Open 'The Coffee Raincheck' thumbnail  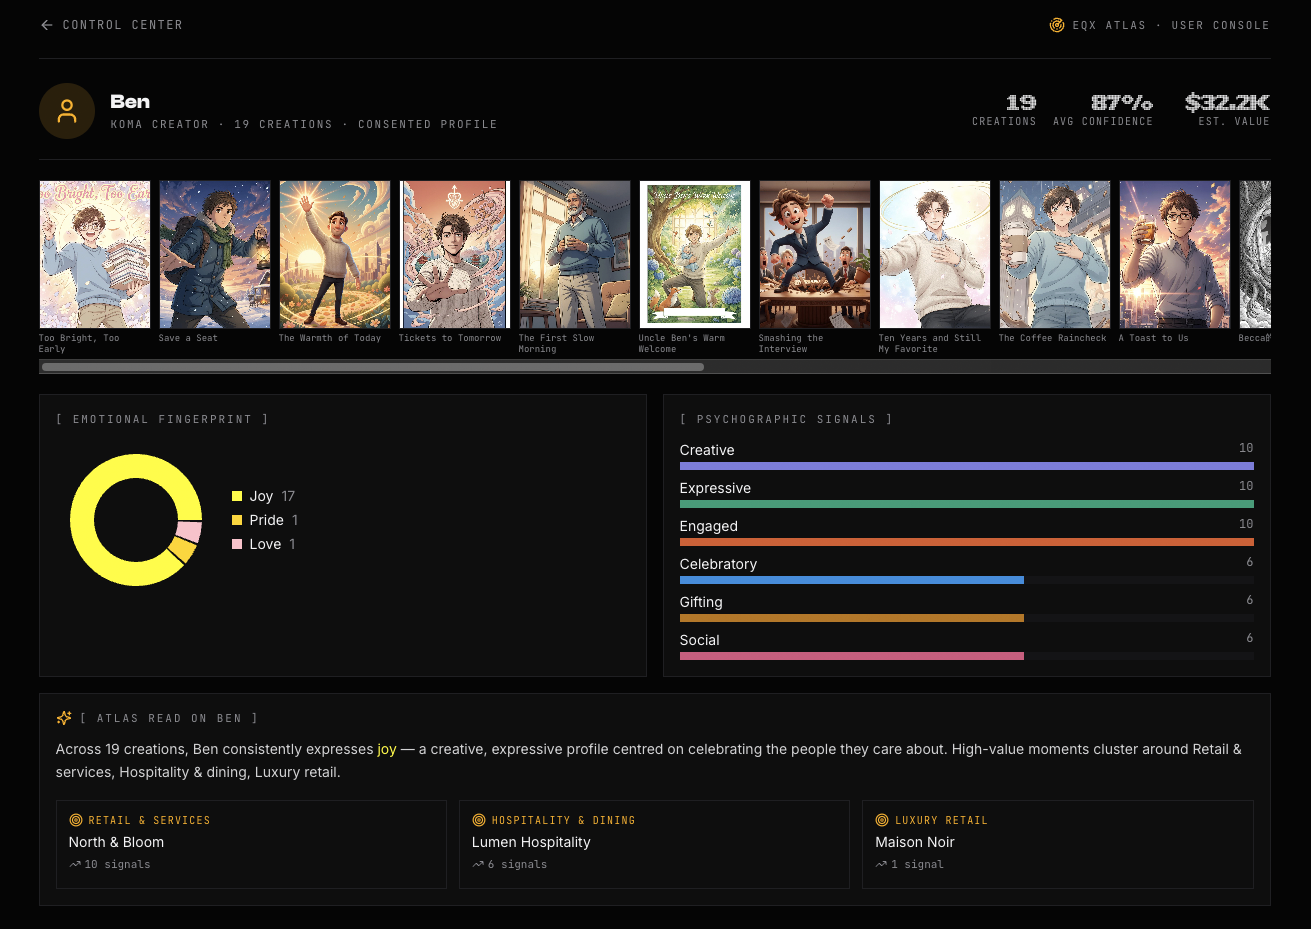tap(1055, 254)
